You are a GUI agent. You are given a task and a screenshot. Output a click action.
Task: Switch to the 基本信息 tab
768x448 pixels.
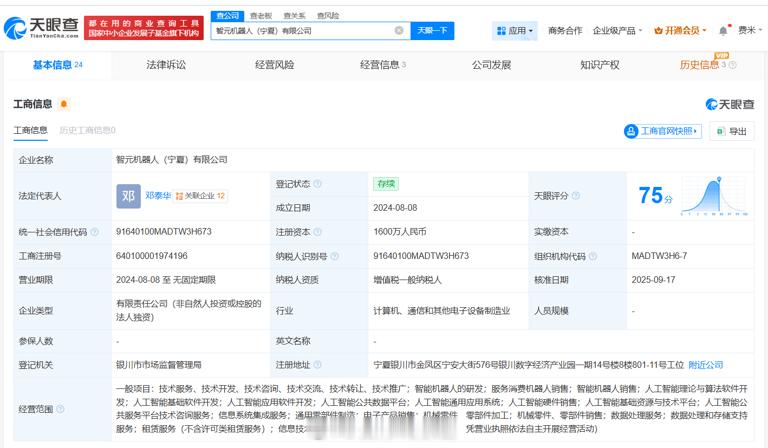[58, 65]
